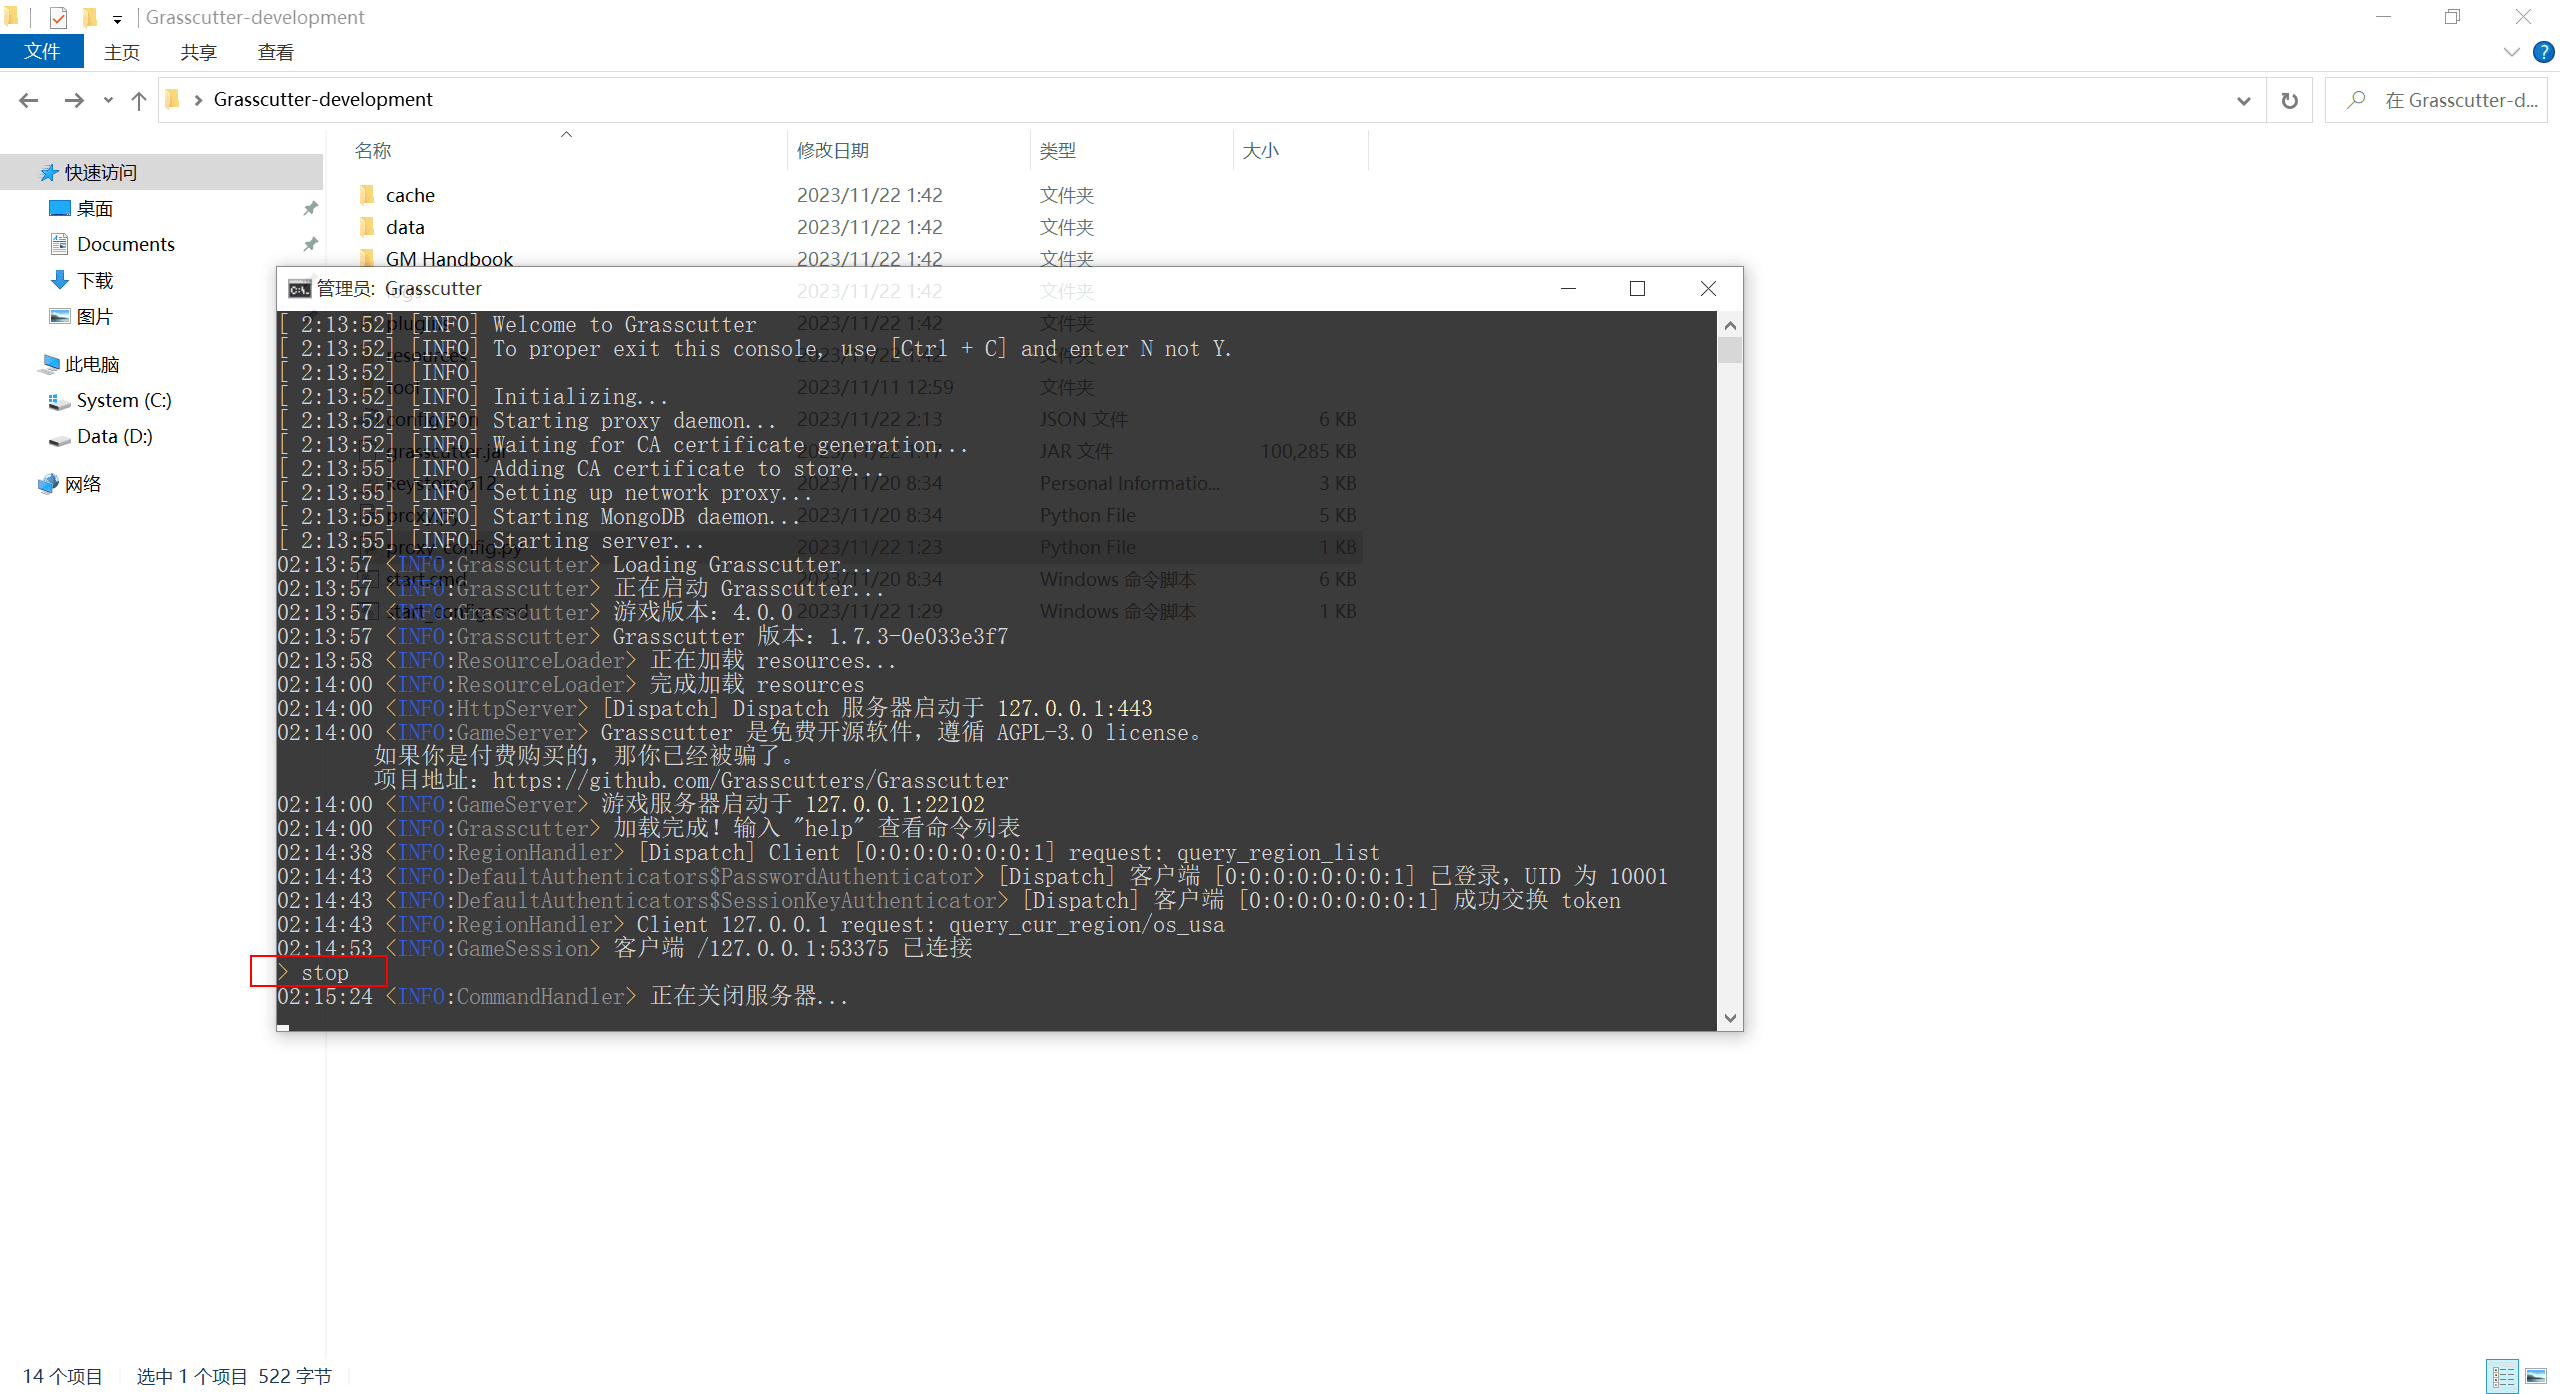
Task: Click the address bar breadcrumb chevron
Action: point(198,100)
